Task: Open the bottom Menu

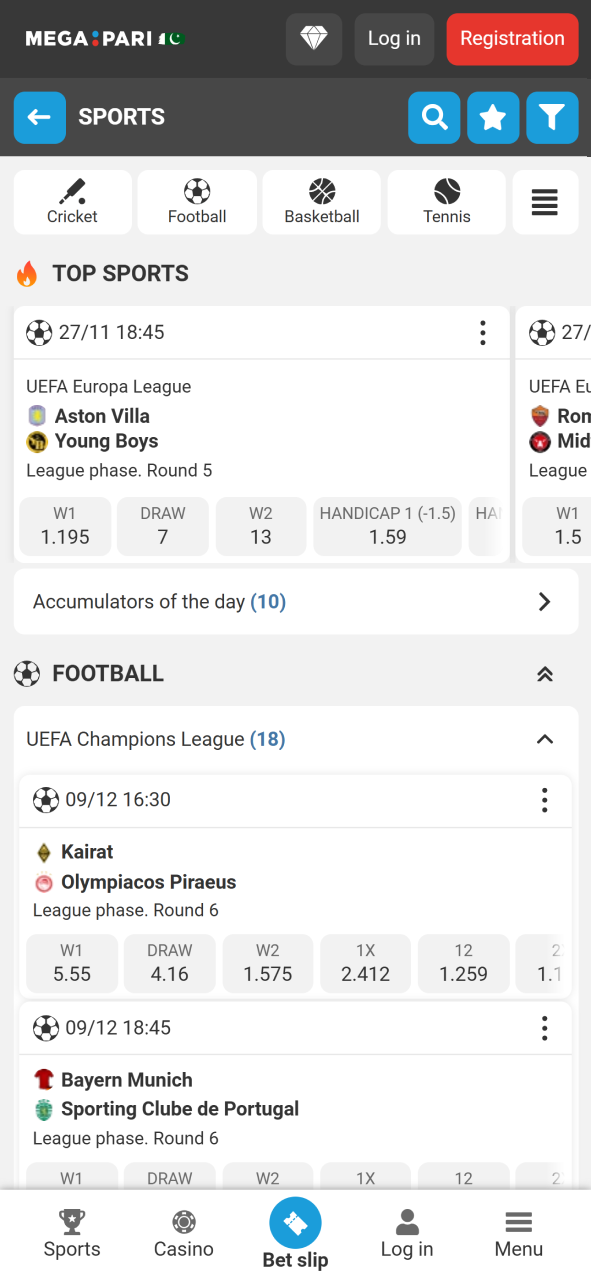Action: click(x=518, y=1233)
